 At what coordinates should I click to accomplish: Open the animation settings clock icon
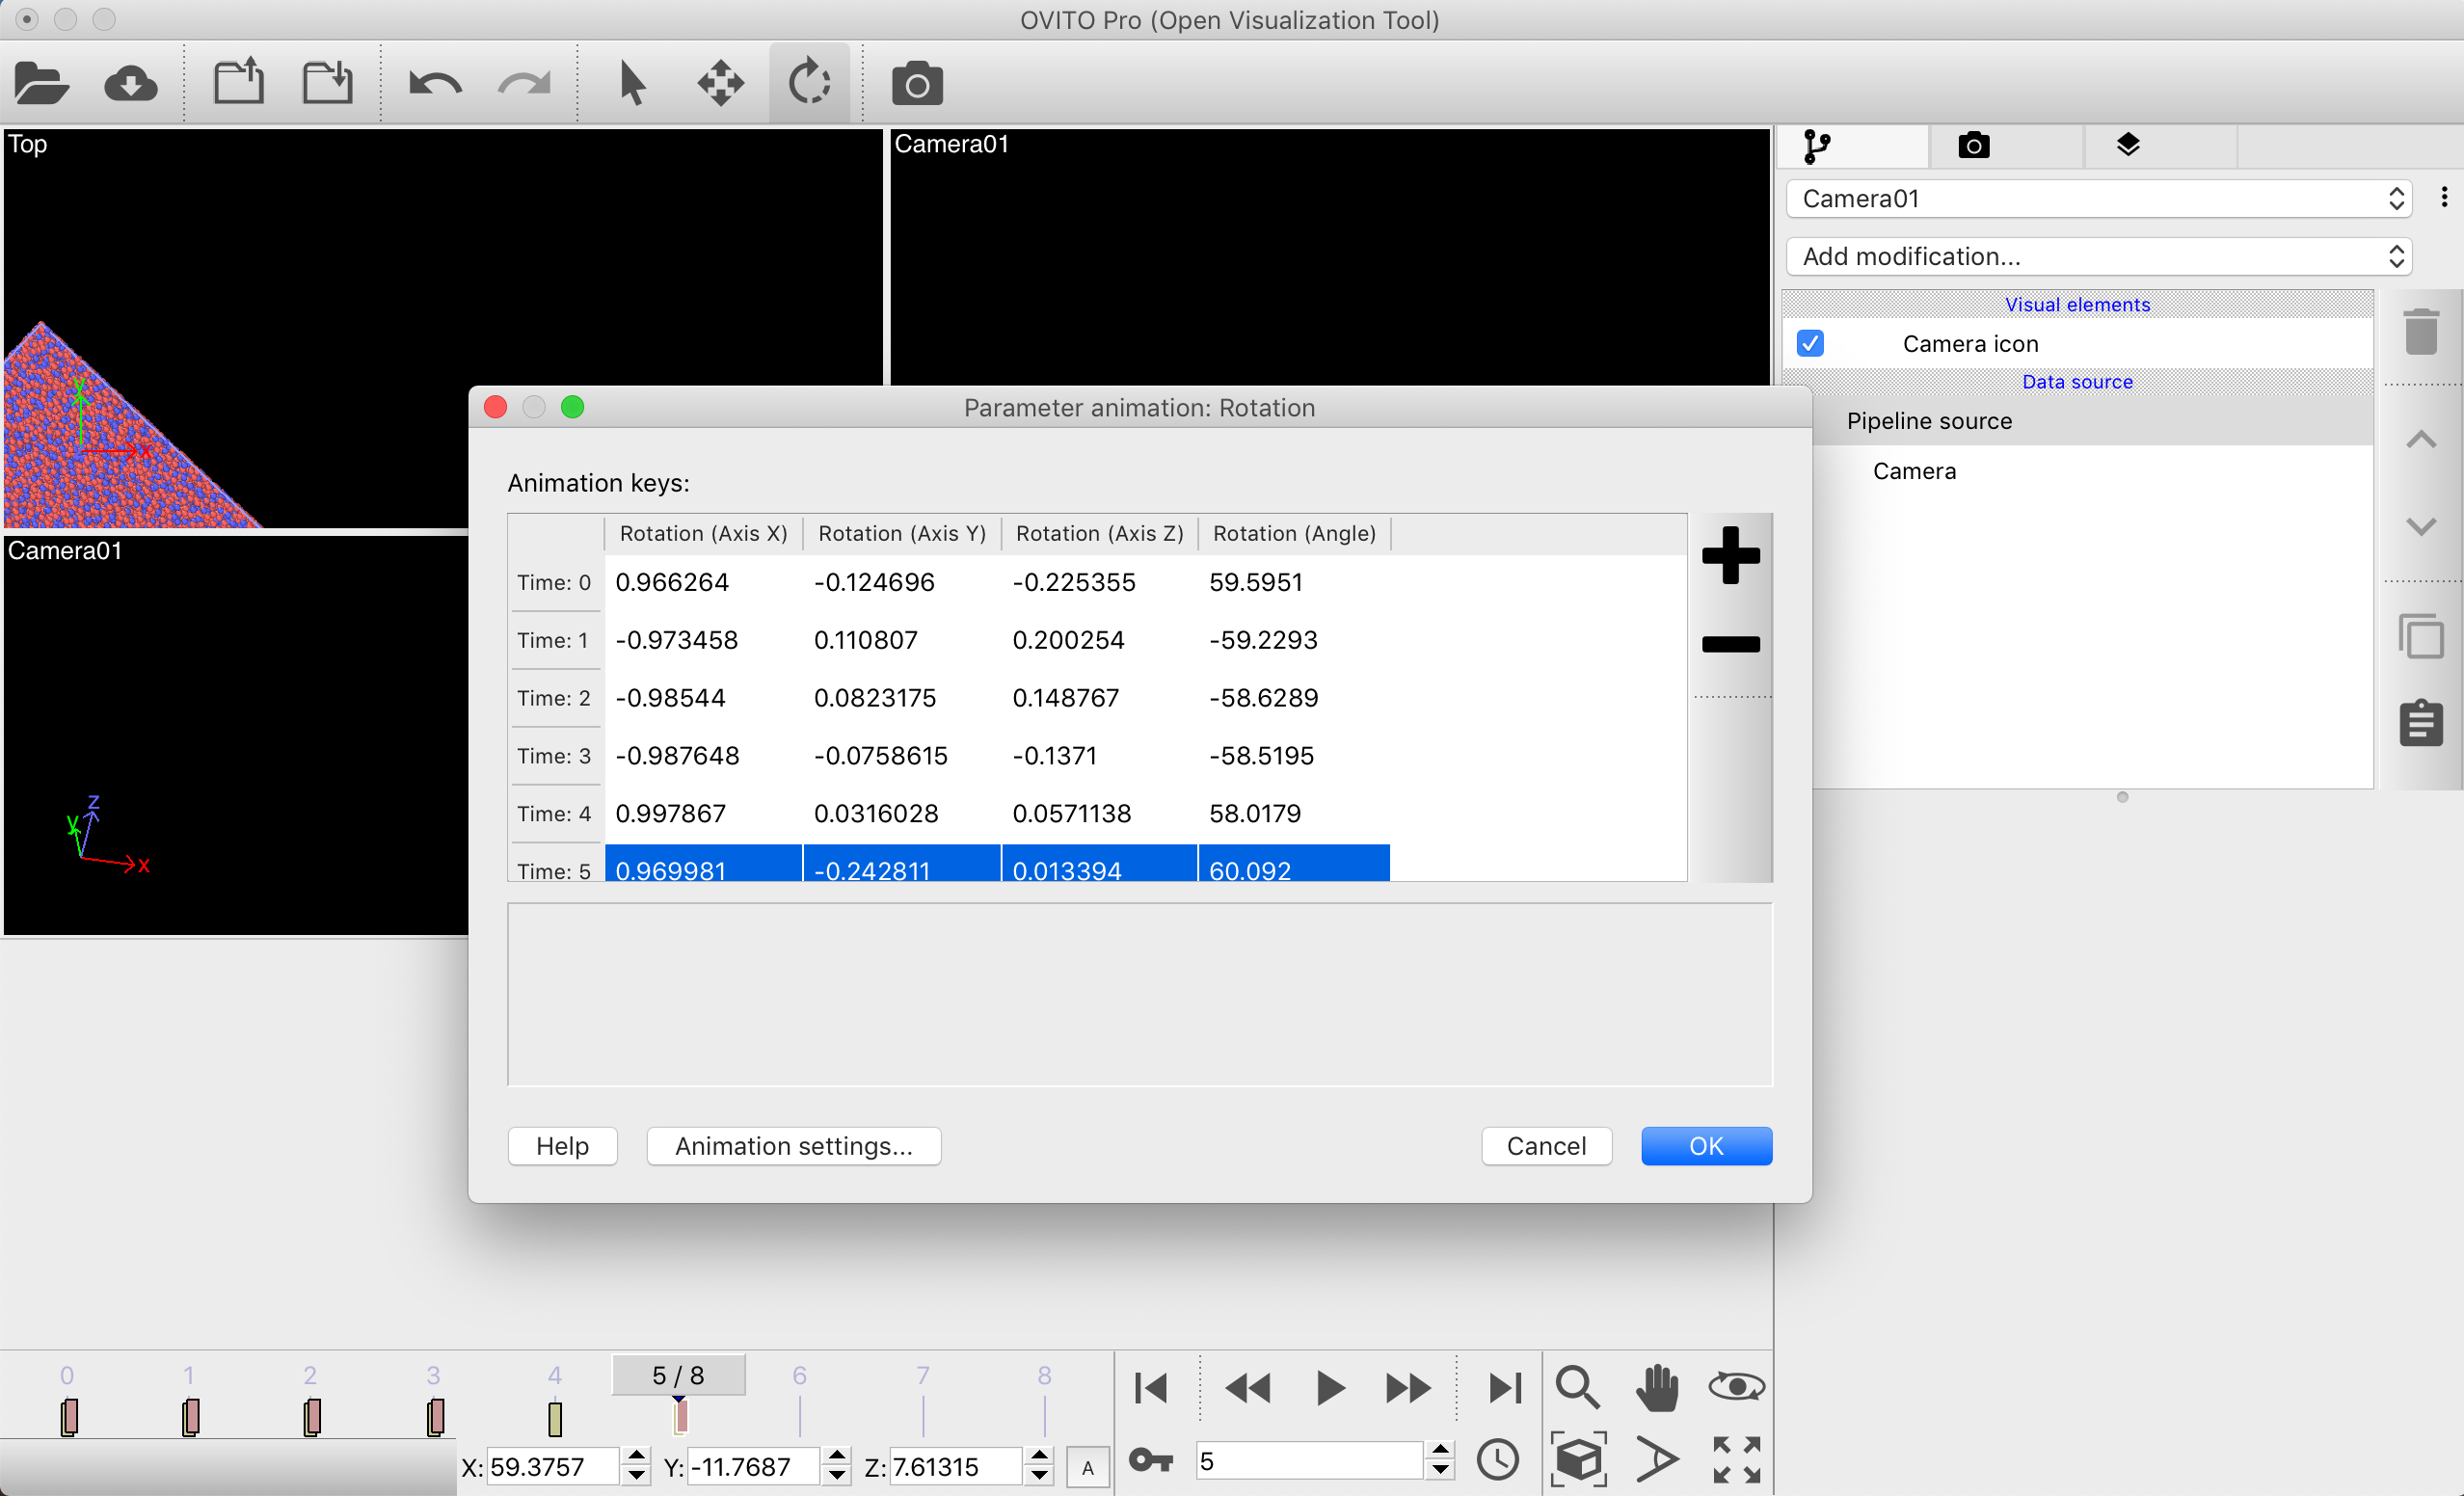[x=1497, y=1458]
